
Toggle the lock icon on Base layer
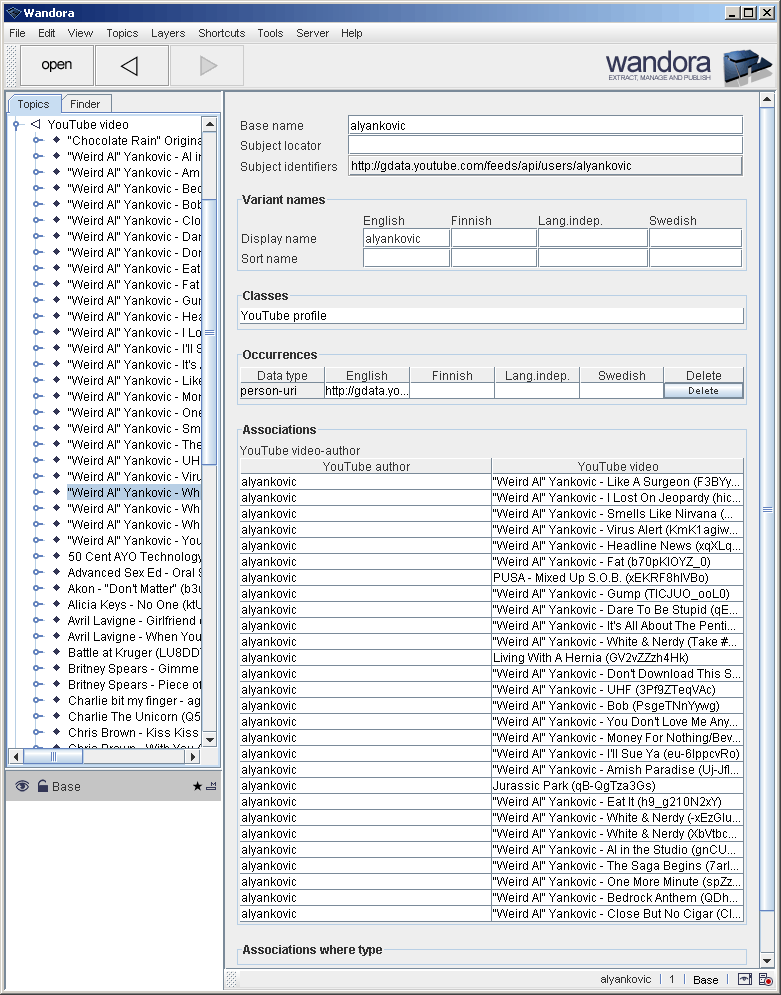click(43, 787)
